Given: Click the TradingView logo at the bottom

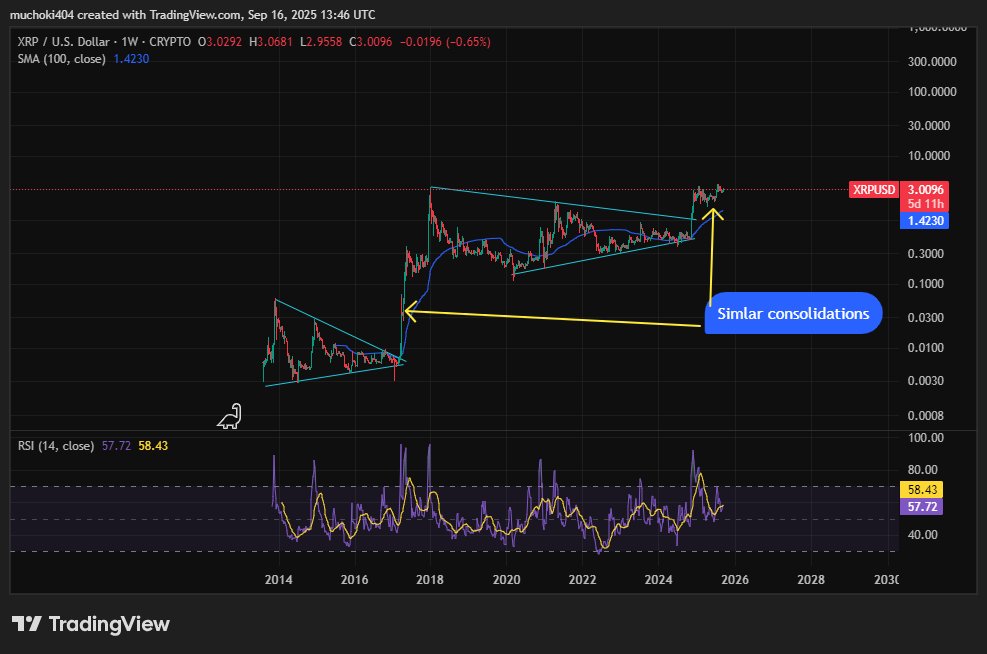Looking at the screenshot, I should (x=91, y=624).
